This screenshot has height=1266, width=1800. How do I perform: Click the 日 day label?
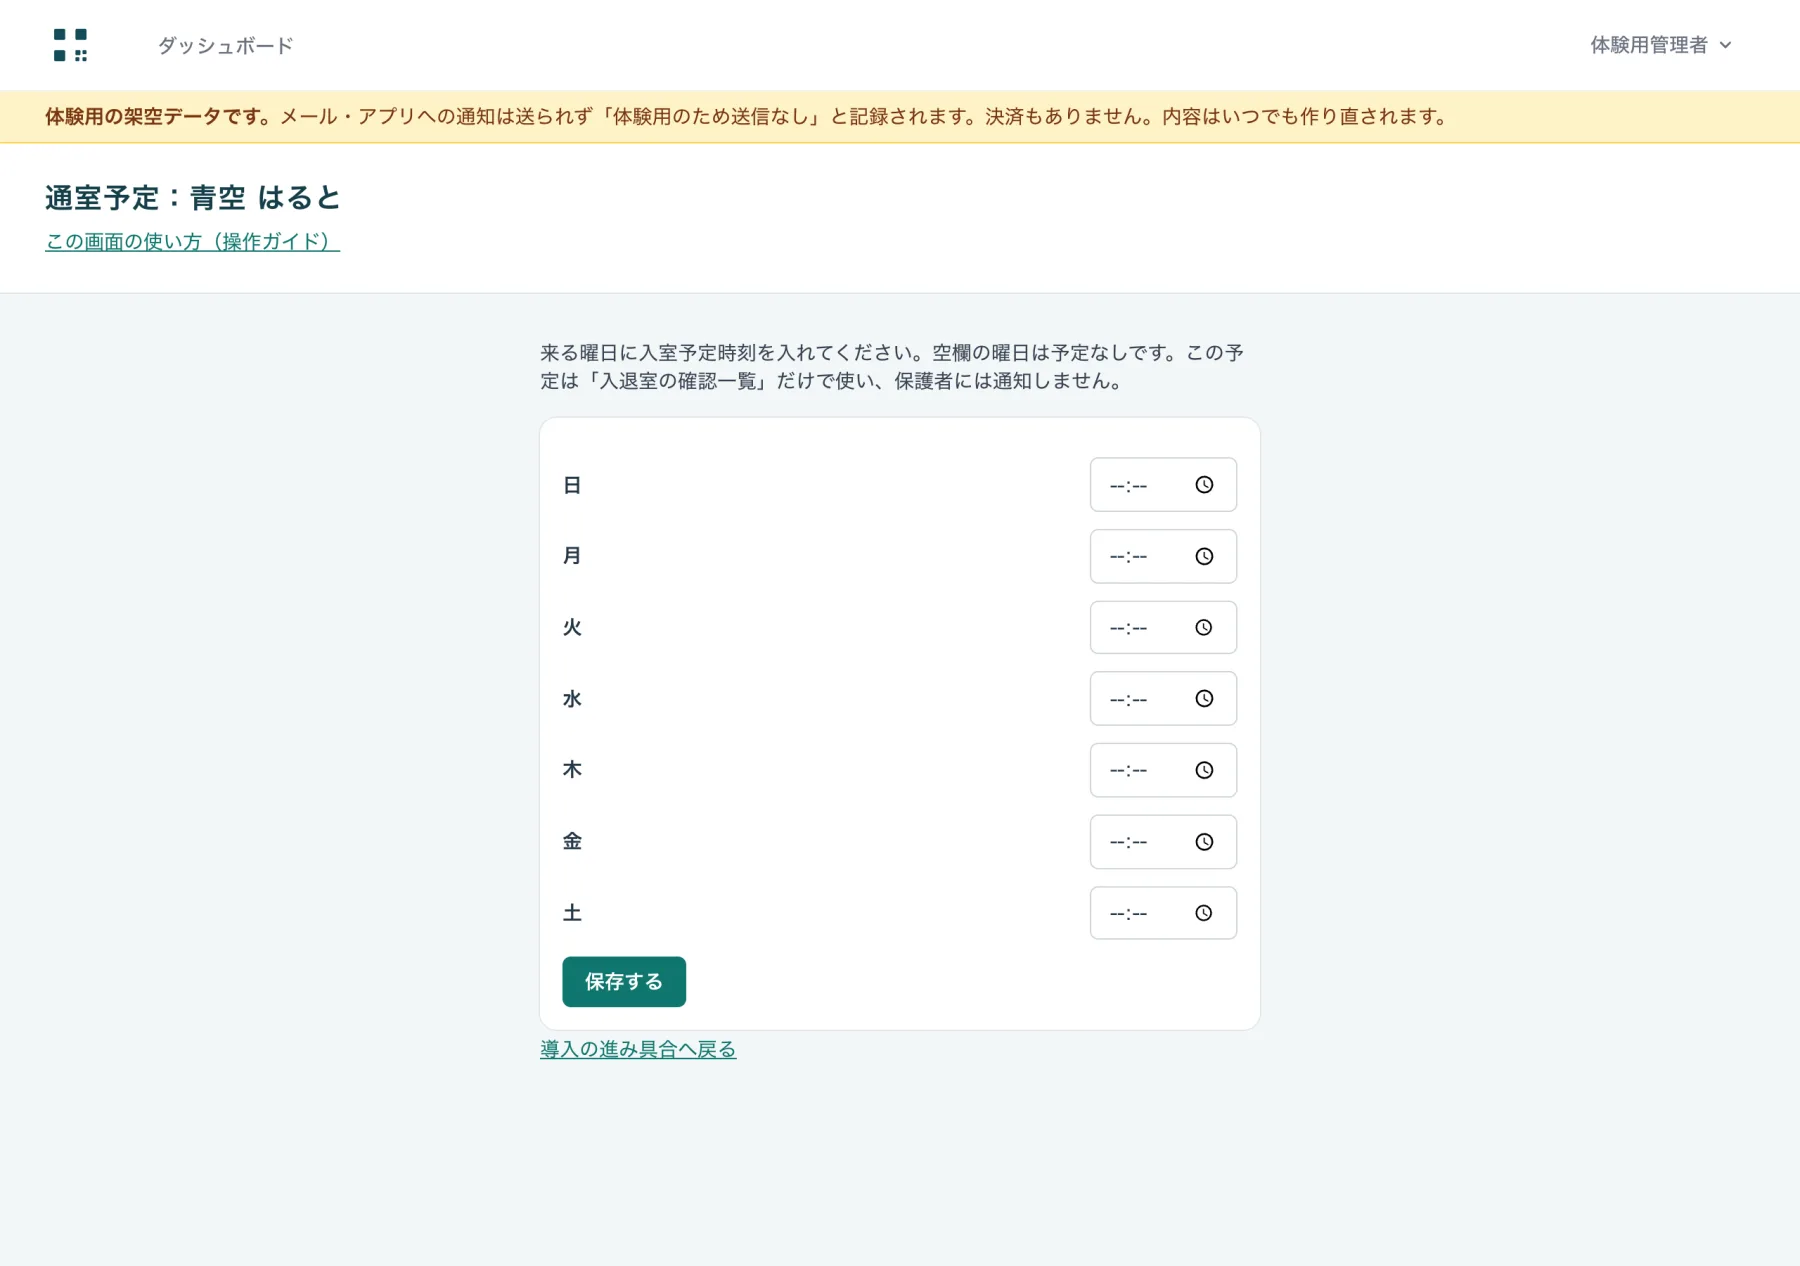[572, 485]
